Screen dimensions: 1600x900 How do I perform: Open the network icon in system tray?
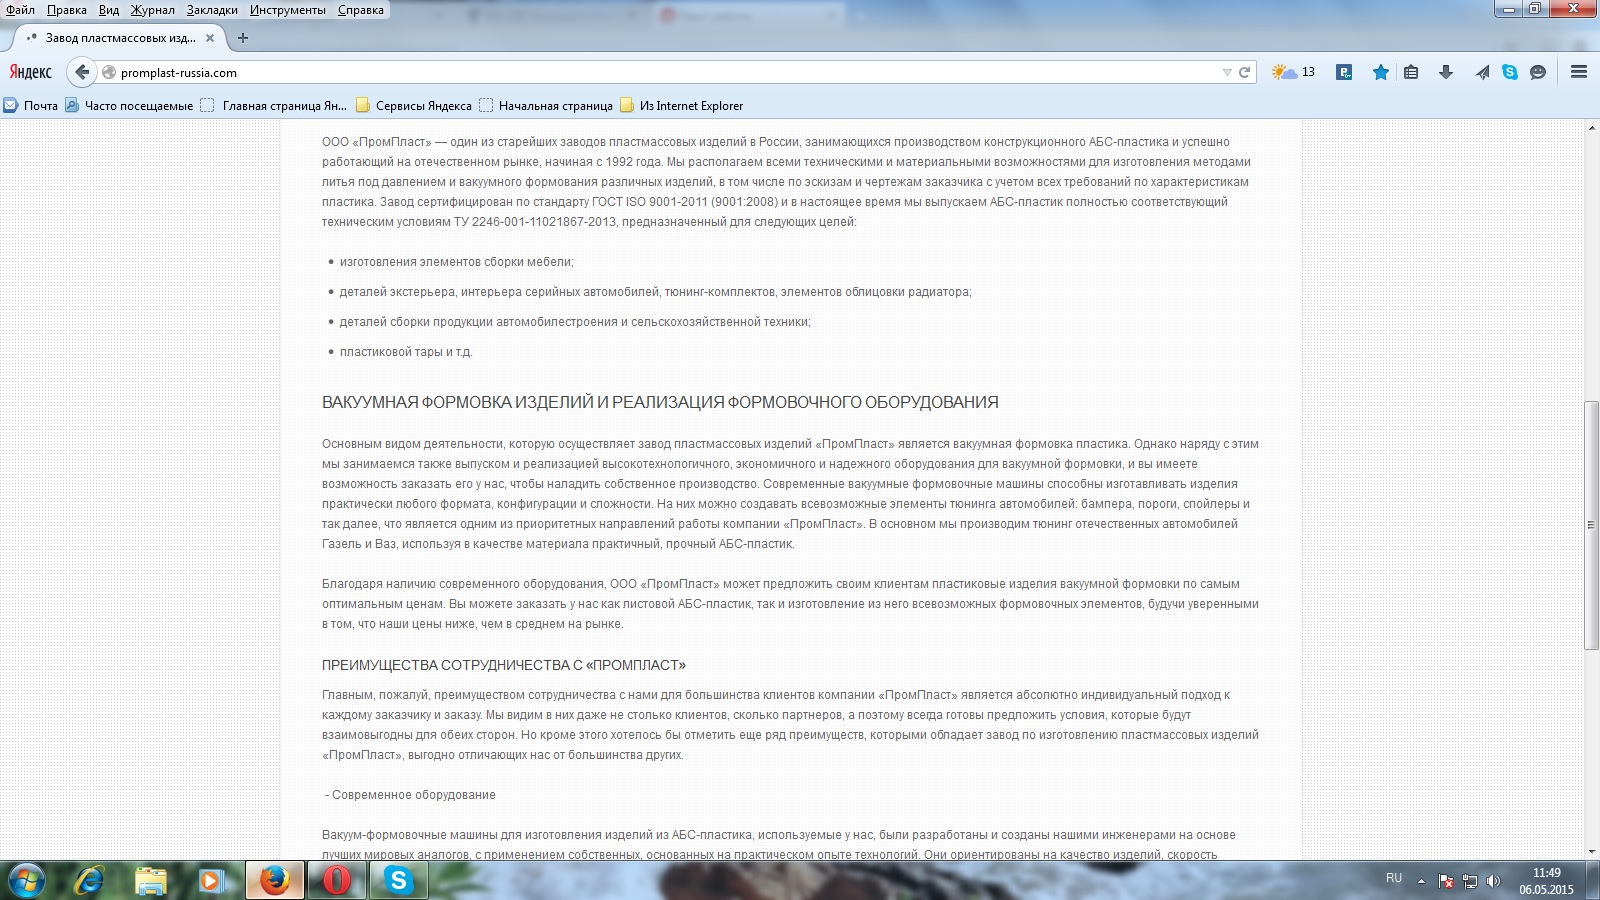(x=1470, y=881)
